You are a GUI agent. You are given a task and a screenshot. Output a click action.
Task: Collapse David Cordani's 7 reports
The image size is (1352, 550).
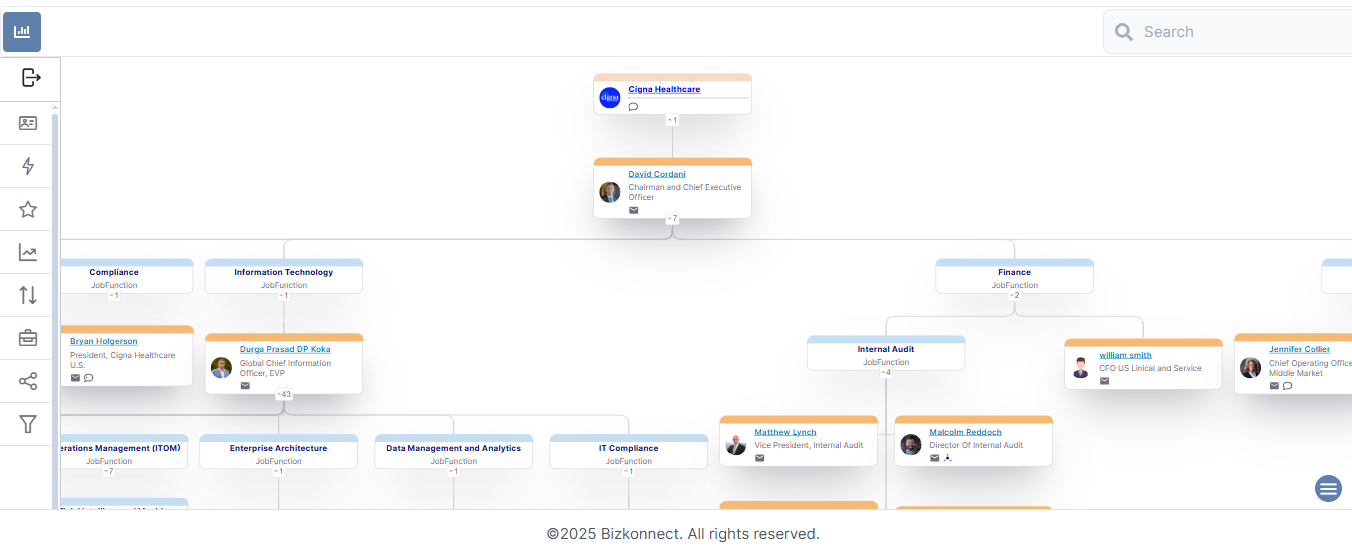(x=672, y=218)
